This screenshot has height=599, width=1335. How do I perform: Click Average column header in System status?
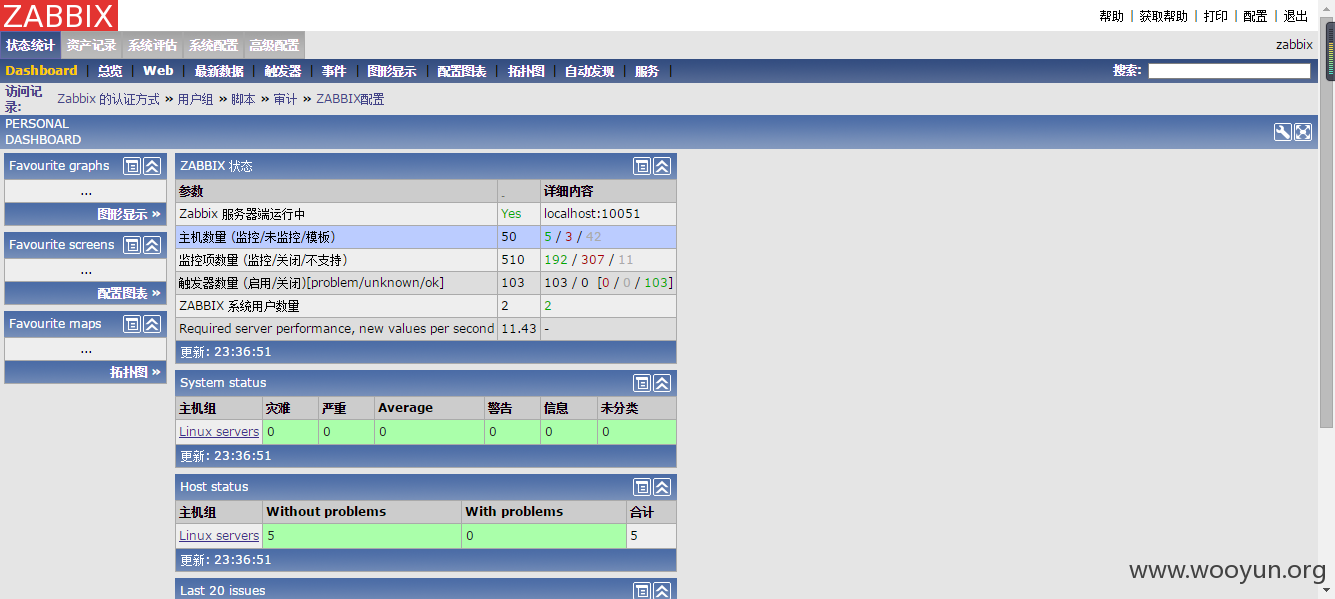tap(405, 408)
